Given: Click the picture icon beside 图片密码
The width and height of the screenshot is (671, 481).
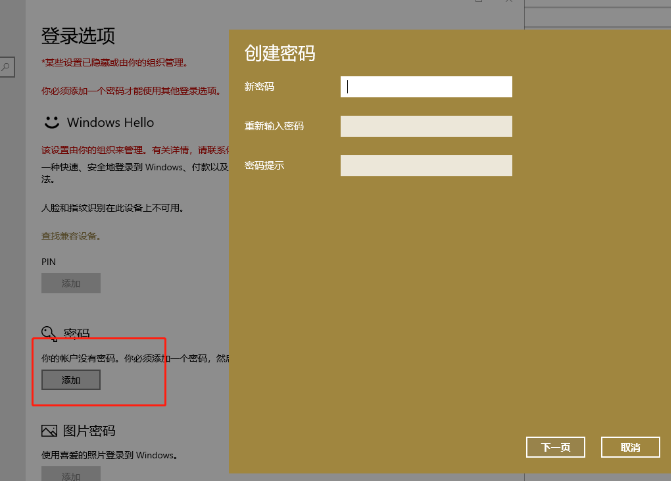Looking at the screenshot, I should coord(49,431).
